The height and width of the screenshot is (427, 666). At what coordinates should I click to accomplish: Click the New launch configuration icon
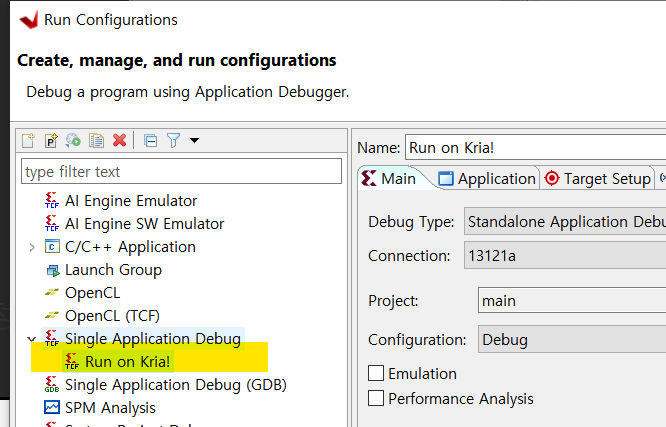click(28, 140)
